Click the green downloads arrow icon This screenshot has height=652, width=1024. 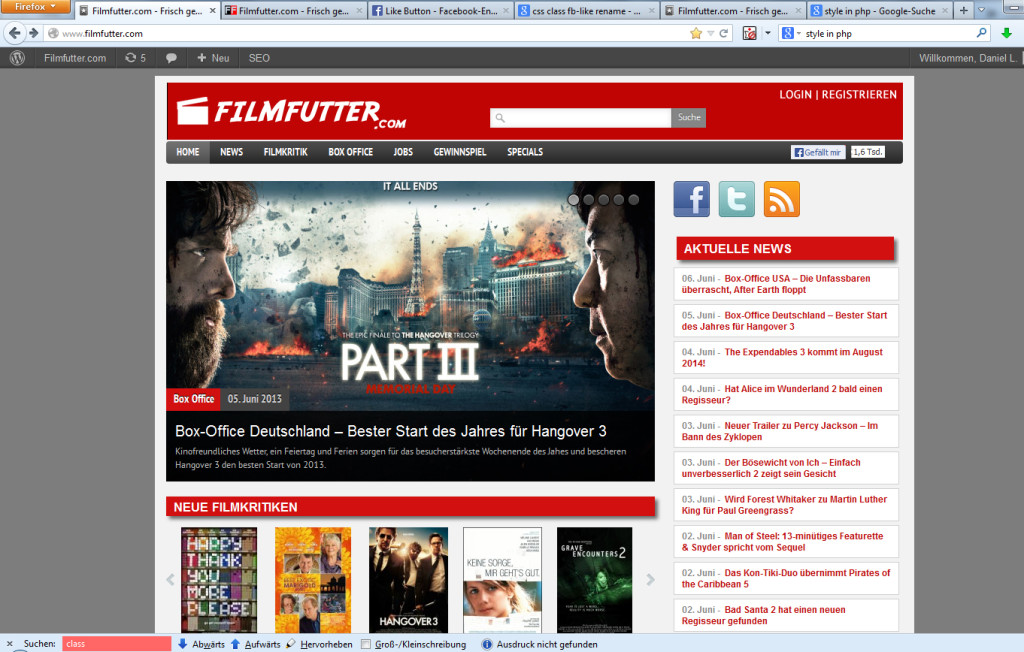tap(1006, 33)
